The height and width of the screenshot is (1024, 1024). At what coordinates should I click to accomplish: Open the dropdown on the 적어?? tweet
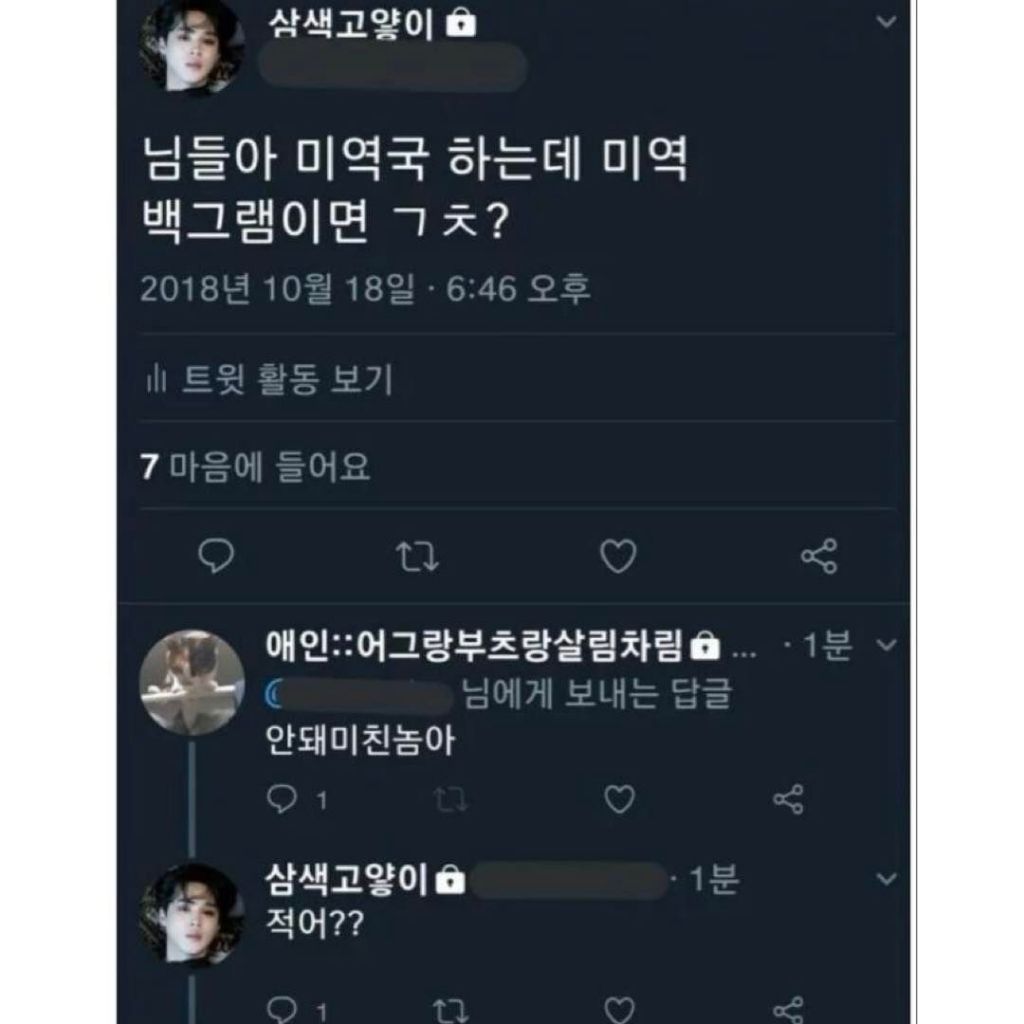[886, 878]
